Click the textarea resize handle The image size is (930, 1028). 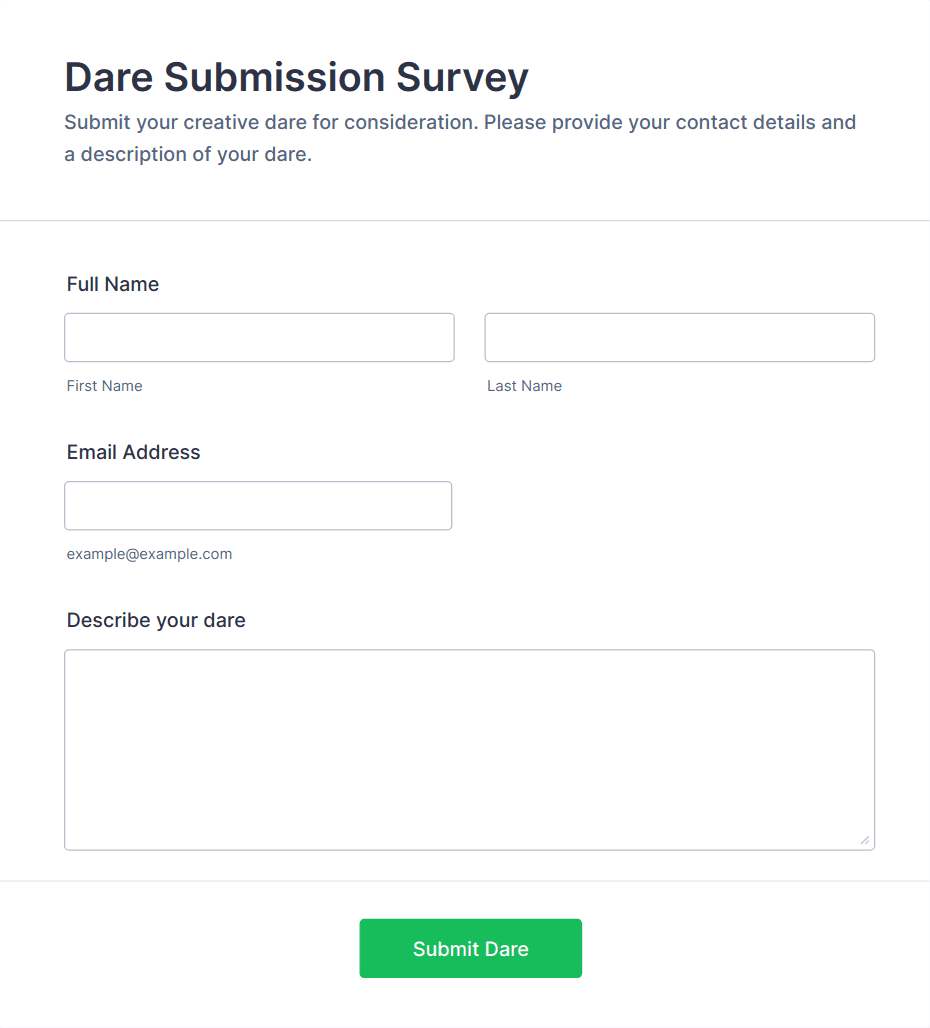[x=865, y=840]
